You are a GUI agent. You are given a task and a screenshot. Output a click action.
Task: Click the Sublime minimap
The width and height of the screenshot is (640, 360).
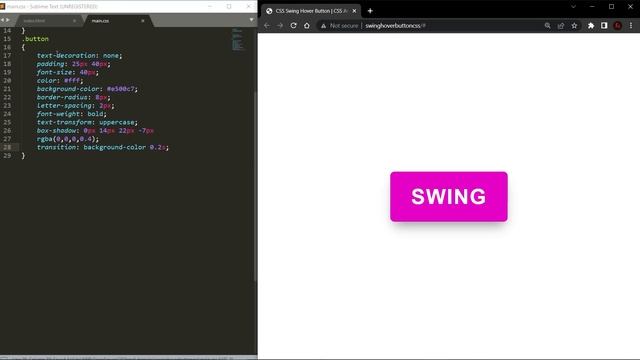tap(237, 39)
